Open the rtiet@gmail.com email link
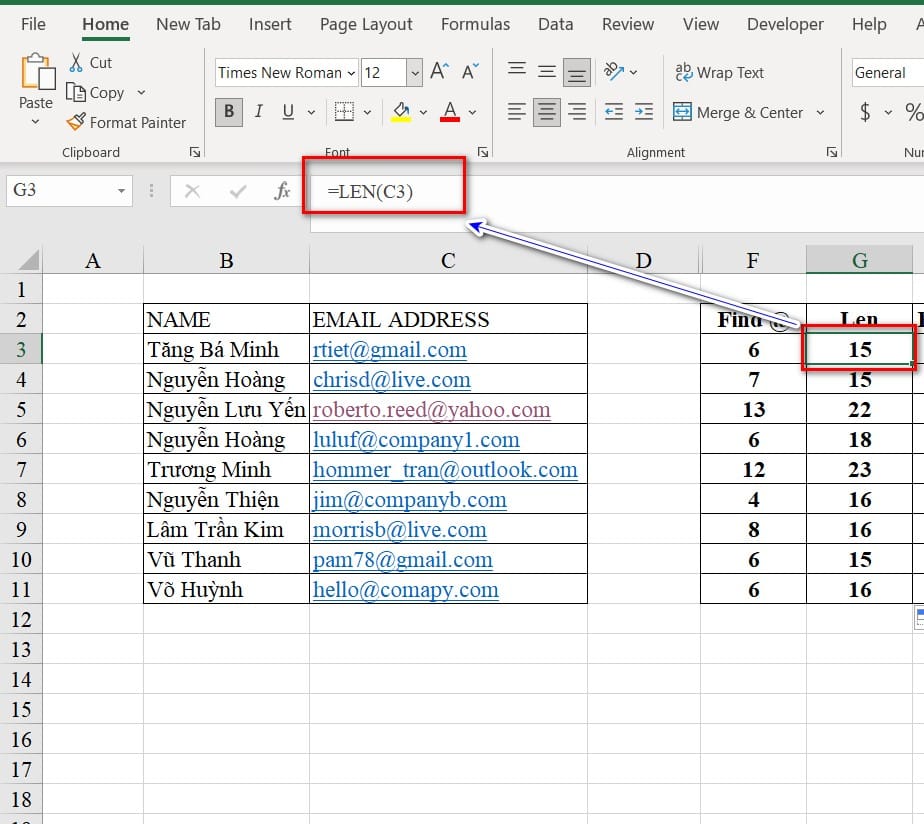 (x=389, y=350)
